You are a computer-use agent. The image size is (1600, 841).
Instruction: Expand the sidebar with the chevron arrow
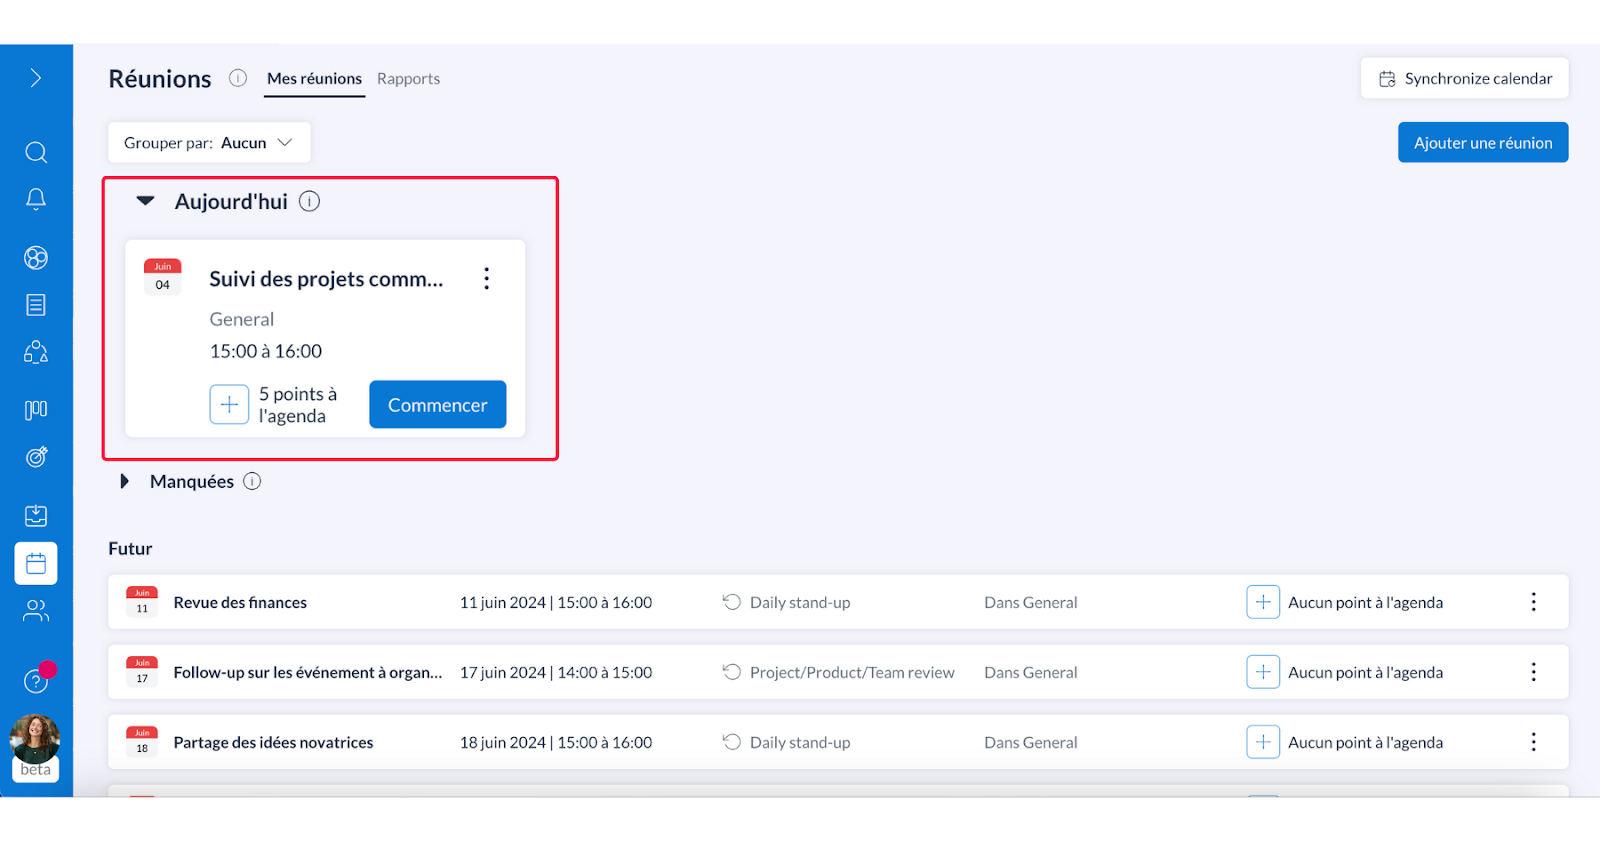pyautogui.click(x=36, y=78)
